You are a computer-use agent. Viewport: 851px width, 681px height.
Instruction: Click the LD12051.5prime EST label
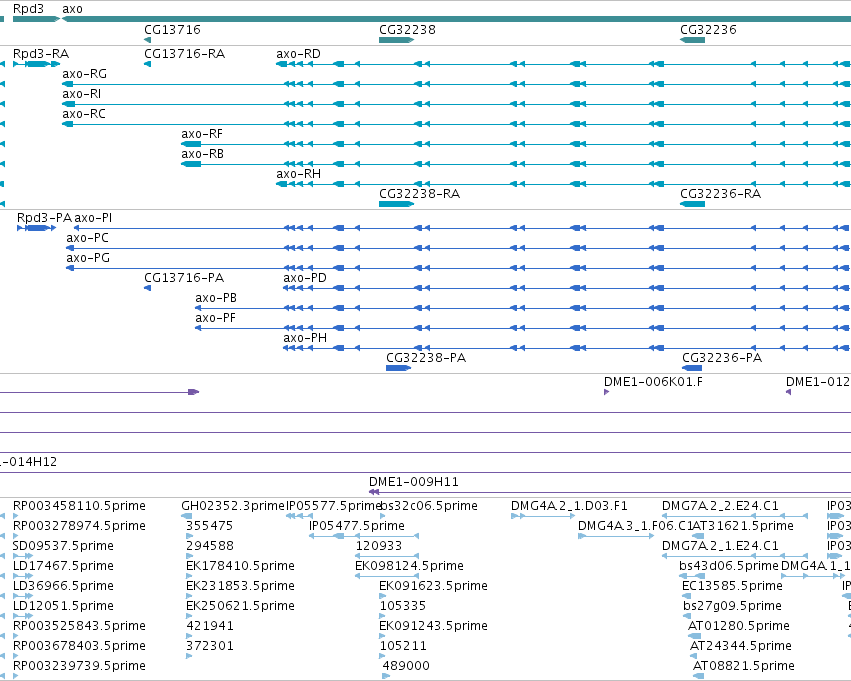(x=63, y=606)
